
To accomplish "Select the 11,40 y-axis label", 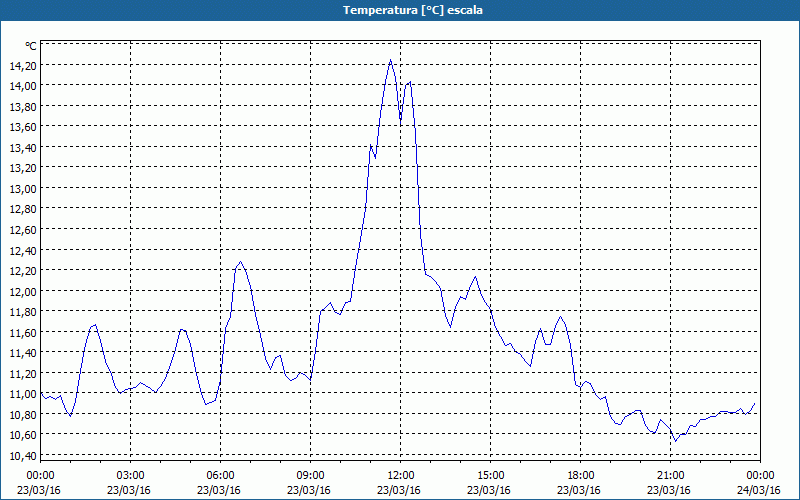I will 23,353.
